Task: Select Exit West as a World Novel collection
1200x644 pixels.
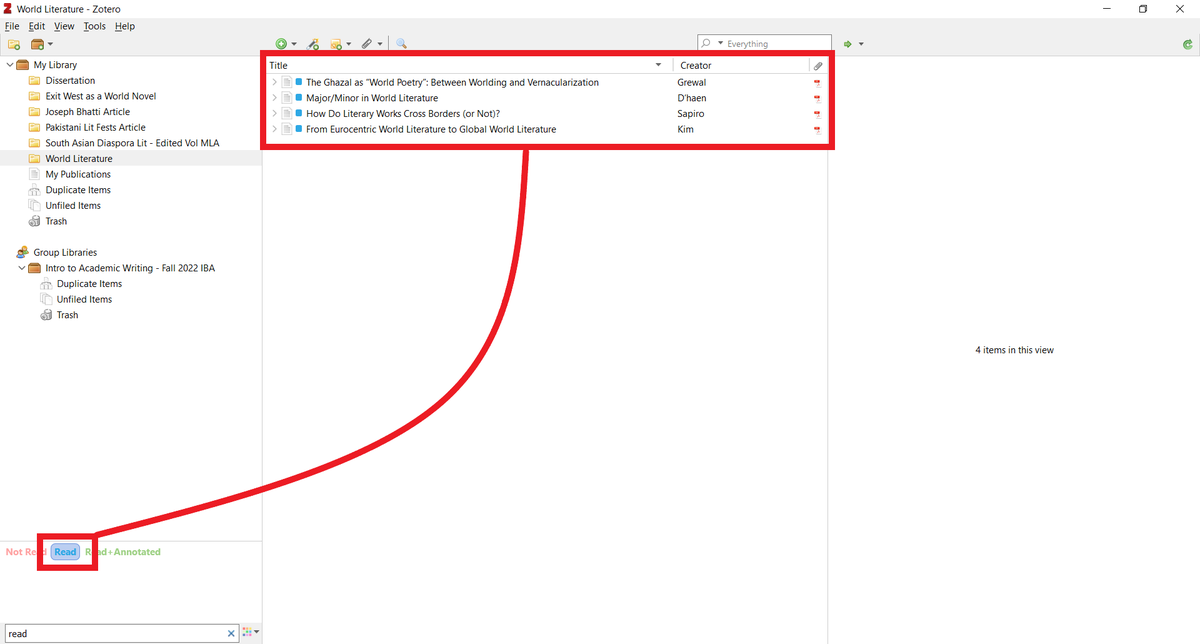Action: [100, 96]
